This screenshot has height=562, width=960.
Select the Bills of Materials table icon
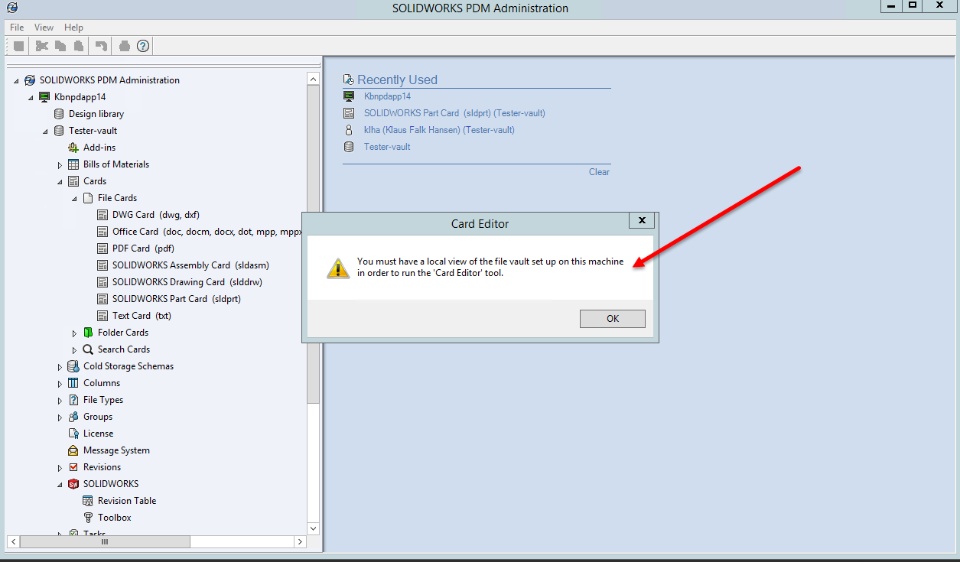(73, 164)
